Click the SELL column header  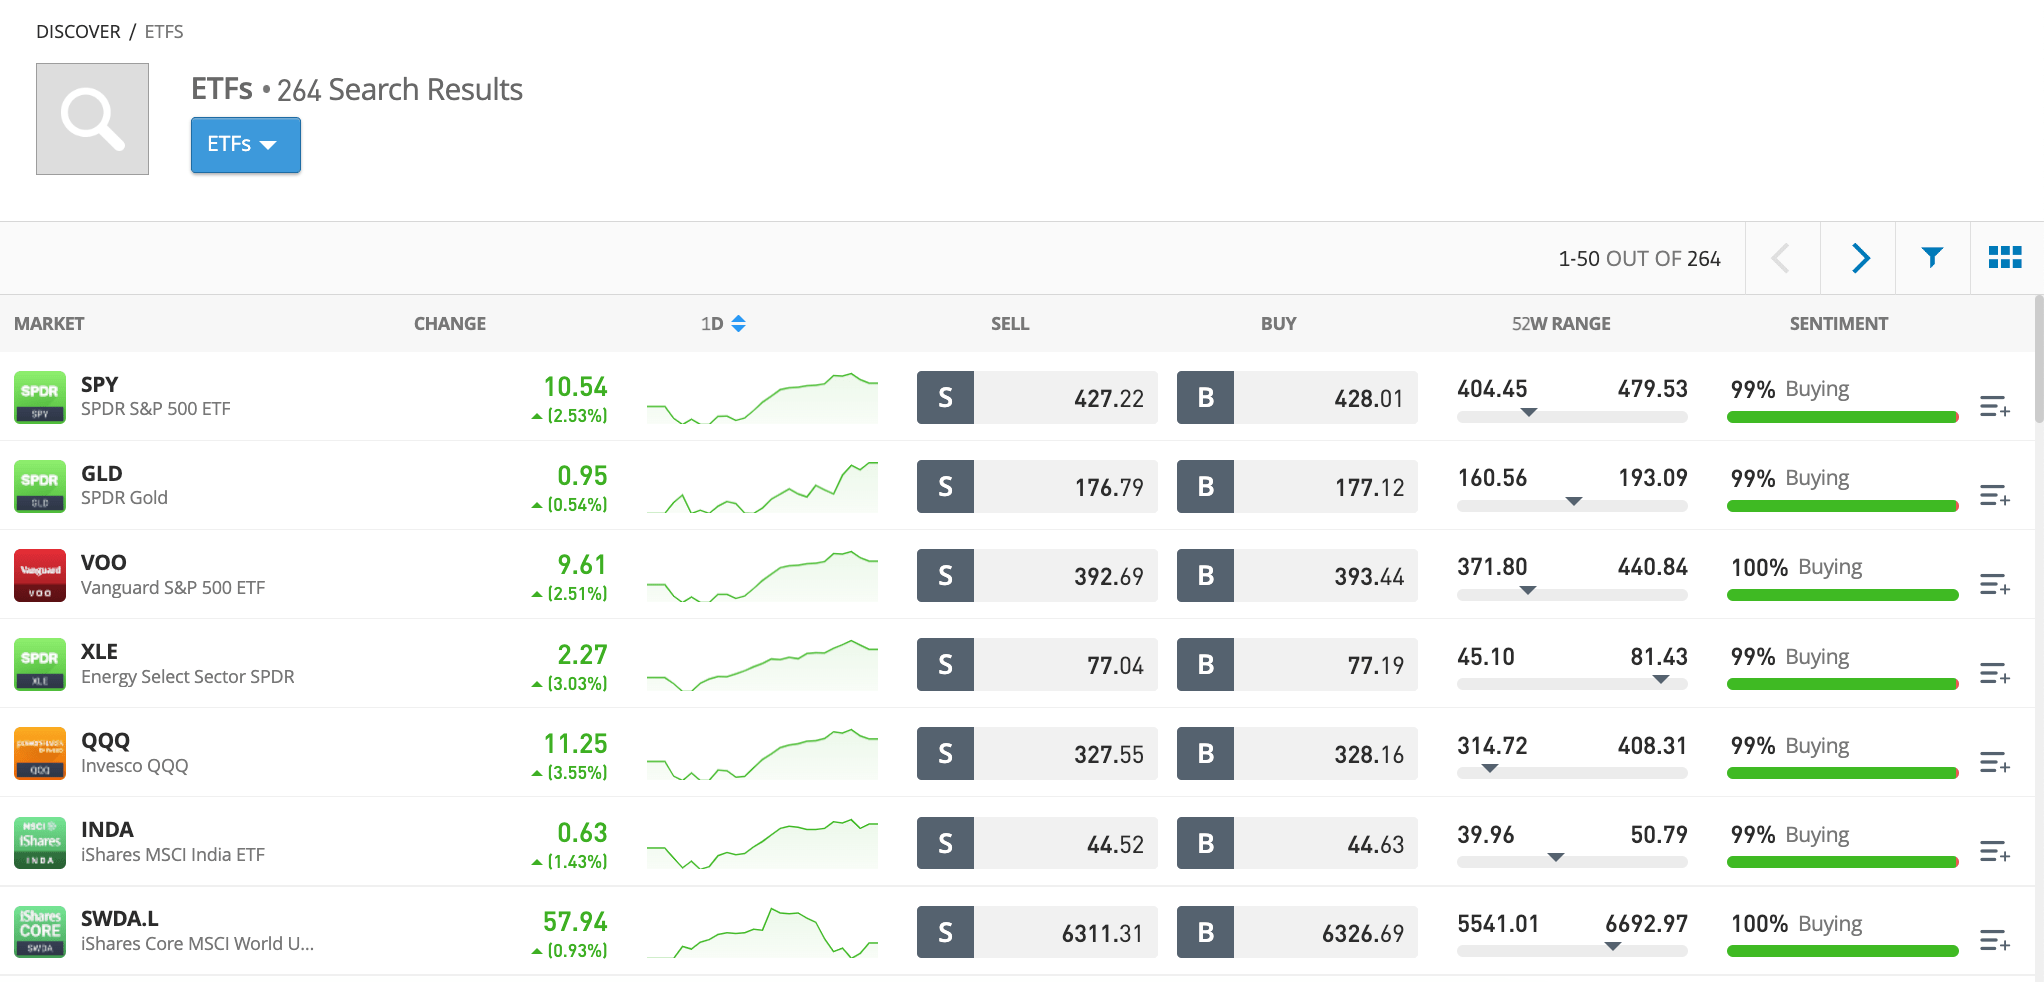pos(1010,324)
